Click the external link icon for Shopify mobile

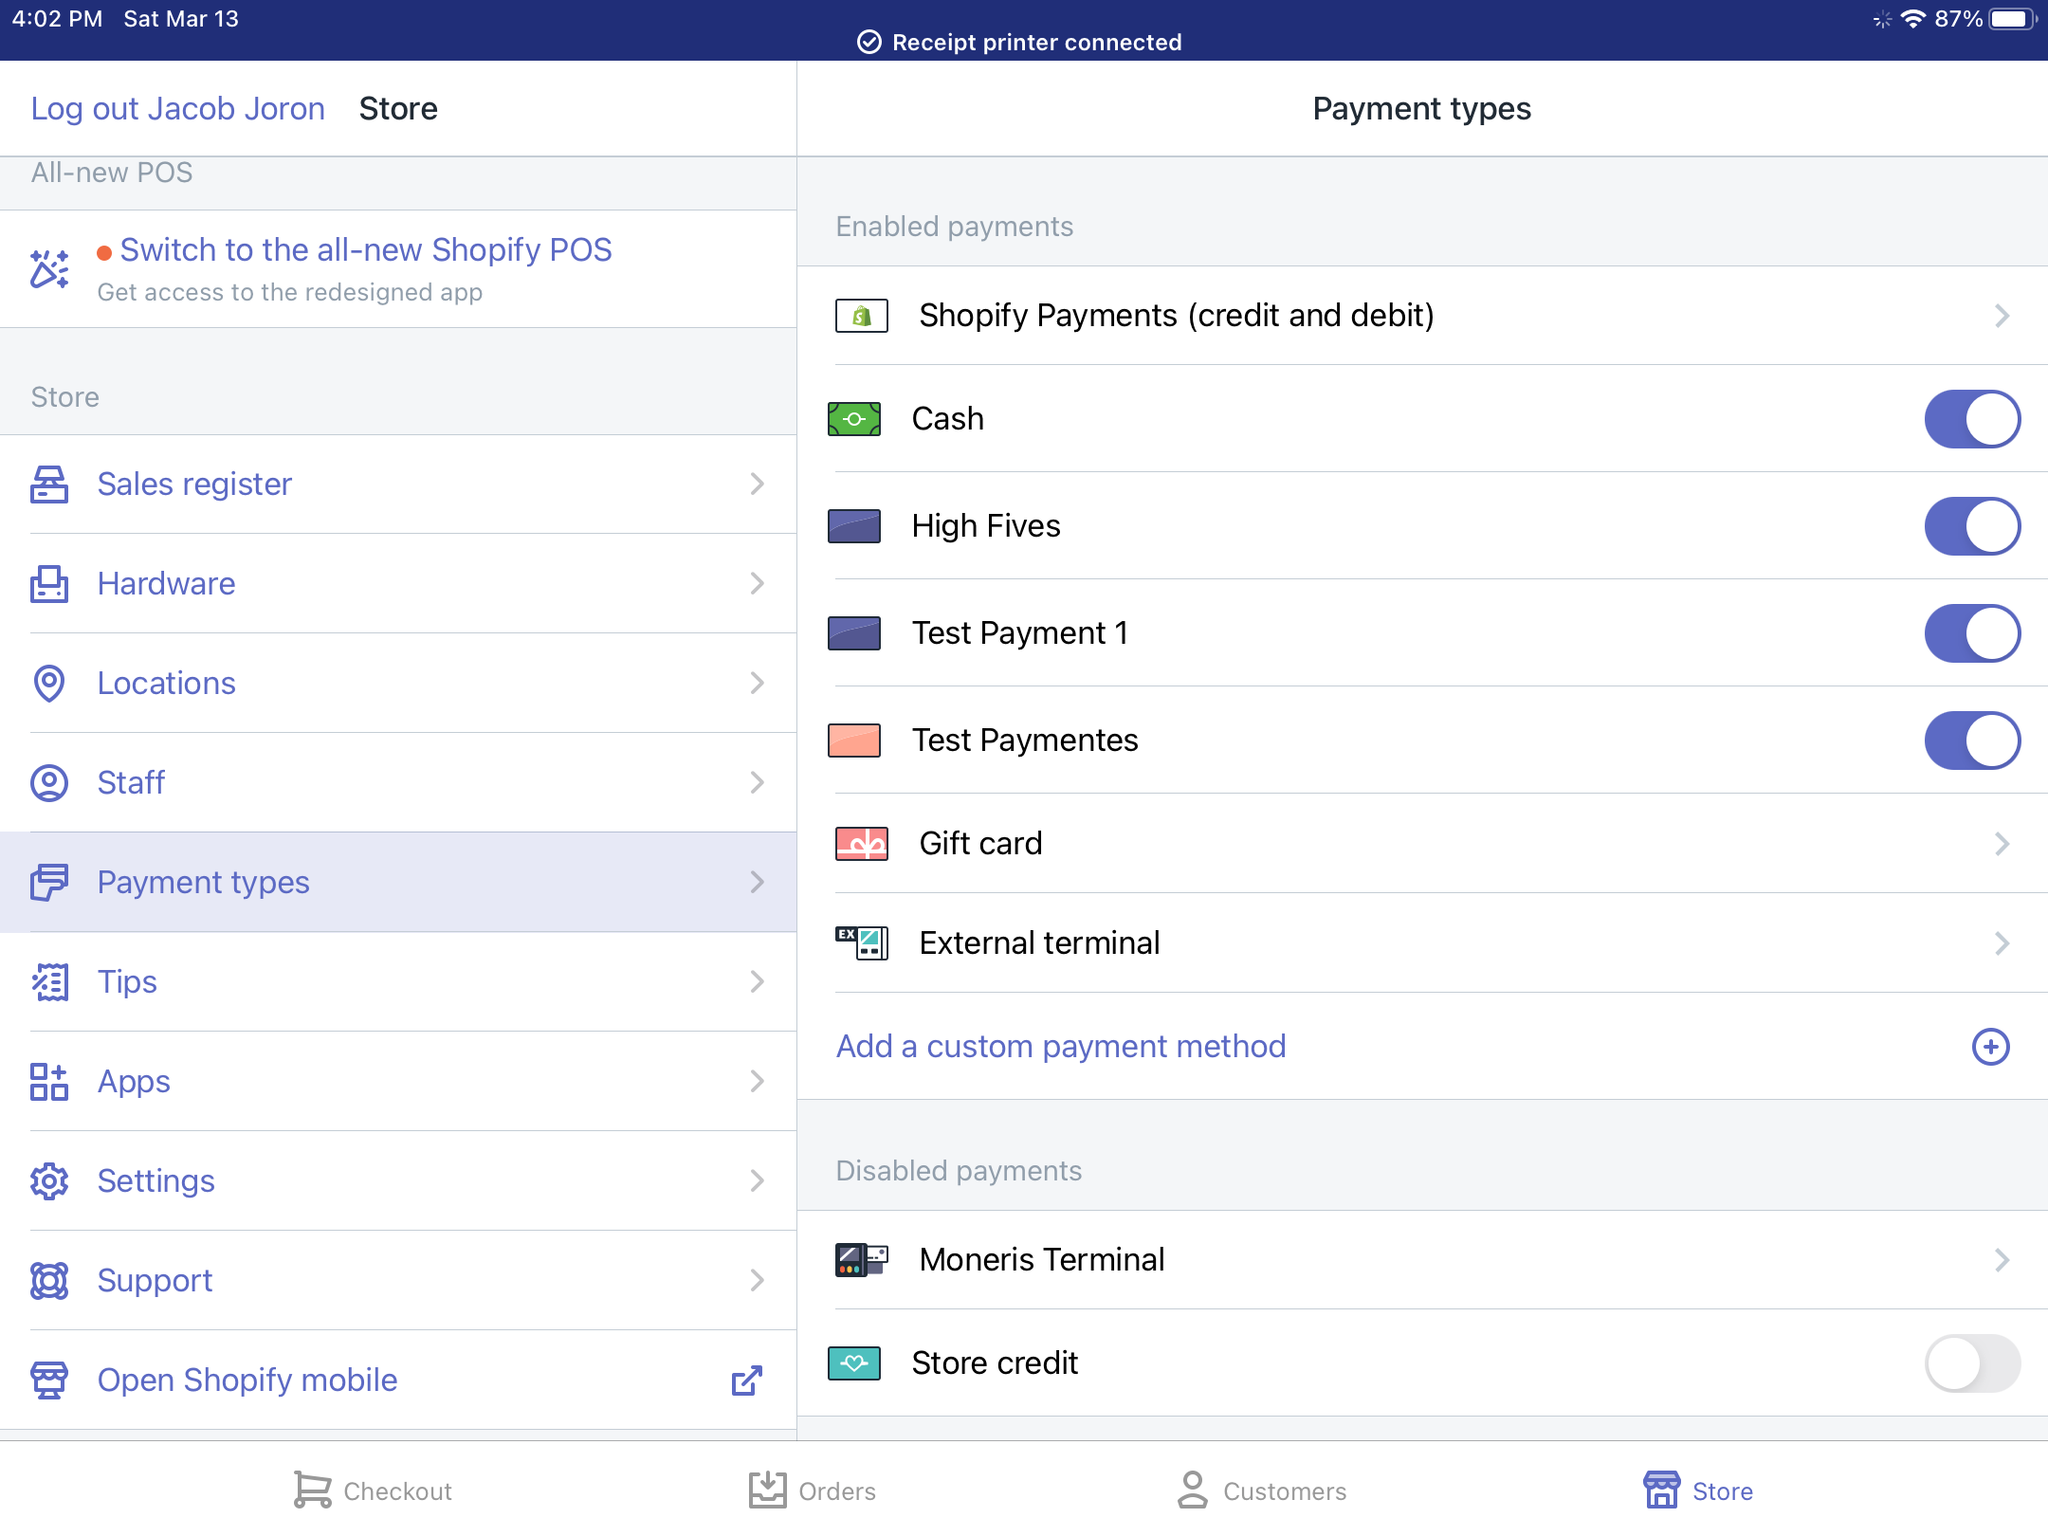click(x=746, y=1380)
